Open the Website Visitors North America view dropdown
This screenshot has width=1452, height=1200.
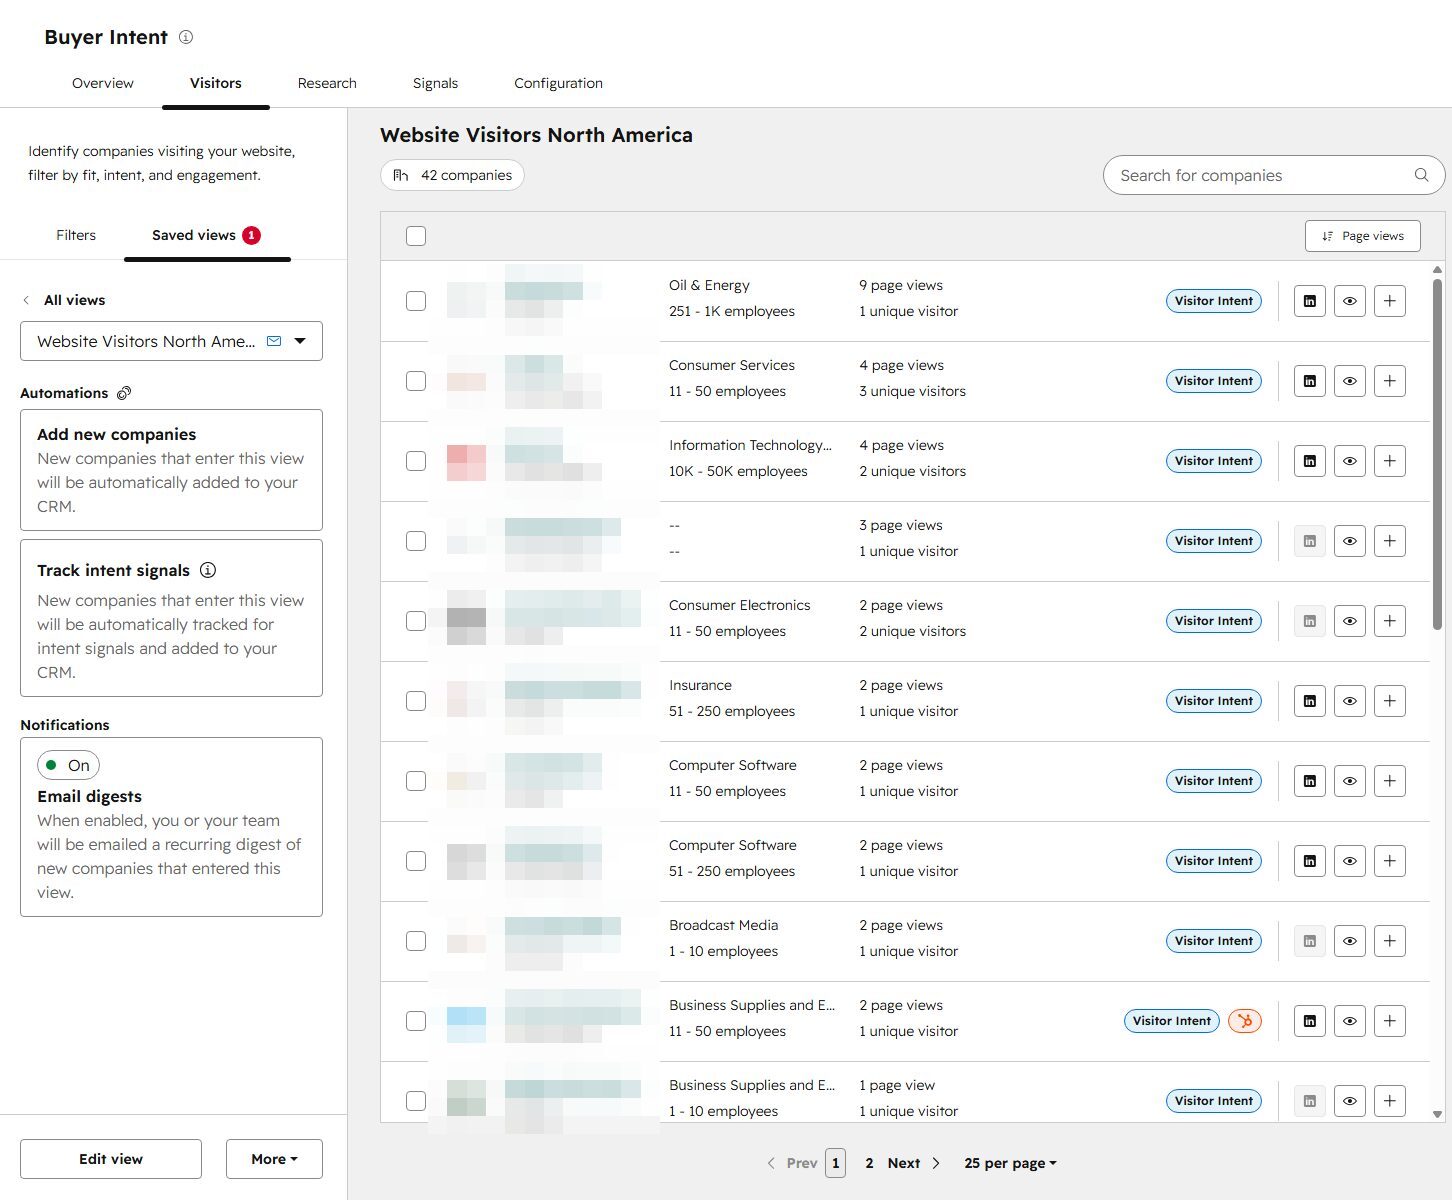coord(171,341)
